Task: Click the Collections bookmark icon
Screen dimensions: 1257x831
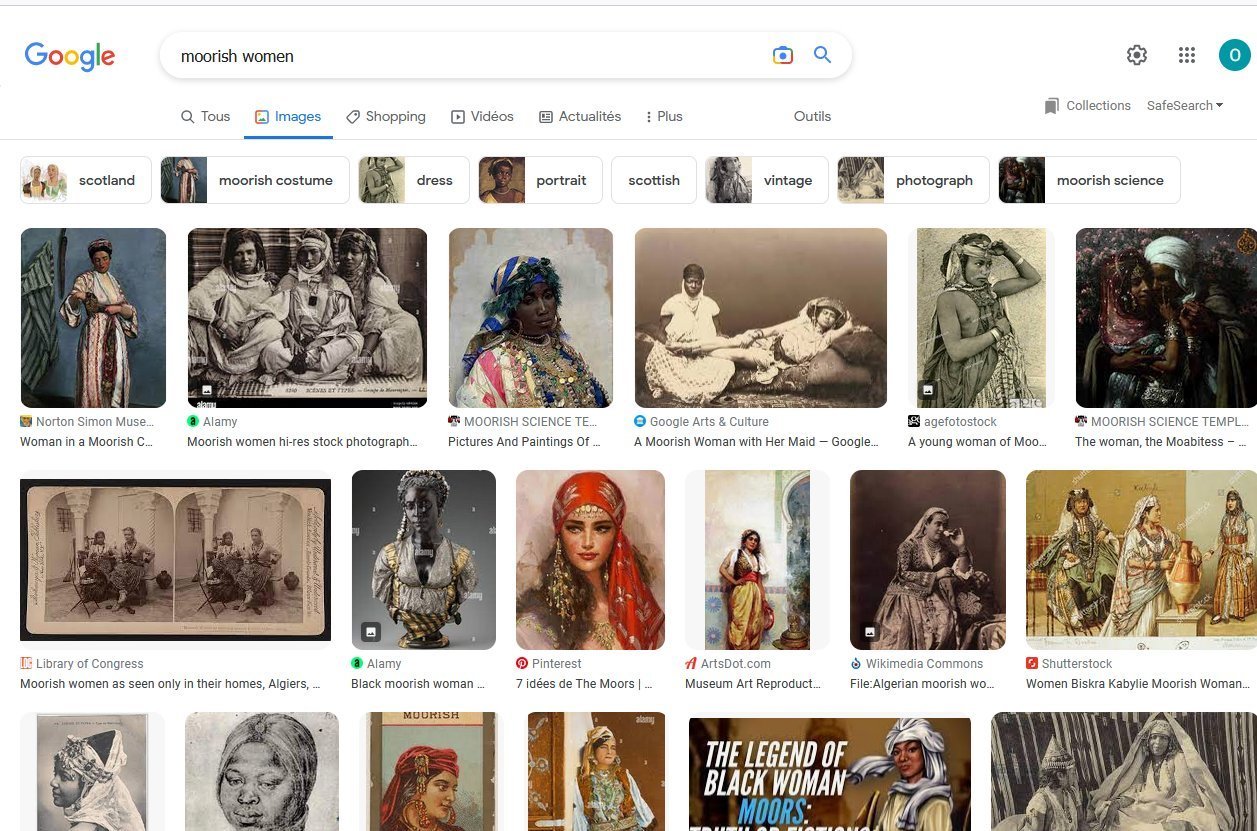Action: [x=1051, y=106]
